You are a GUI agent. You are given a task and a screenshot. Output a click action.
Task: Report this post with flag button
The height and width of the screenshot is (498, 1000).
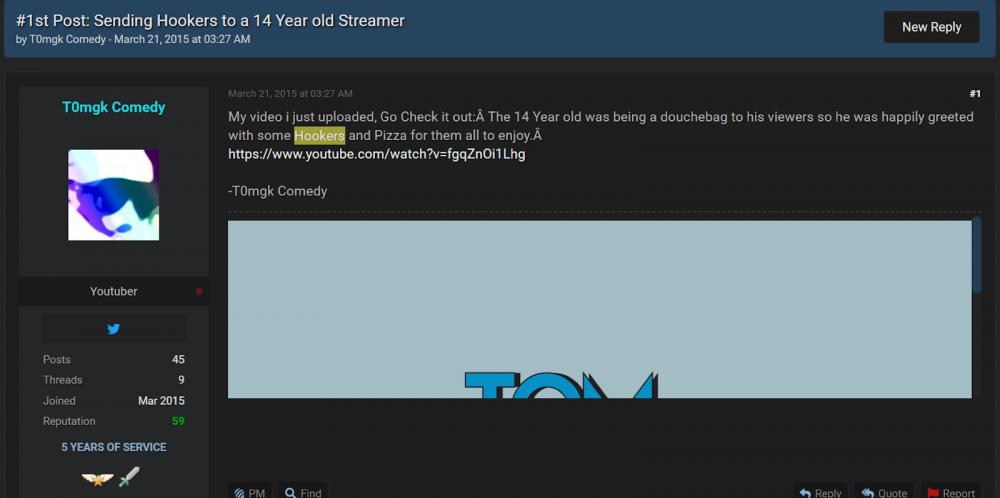(951, 492)
